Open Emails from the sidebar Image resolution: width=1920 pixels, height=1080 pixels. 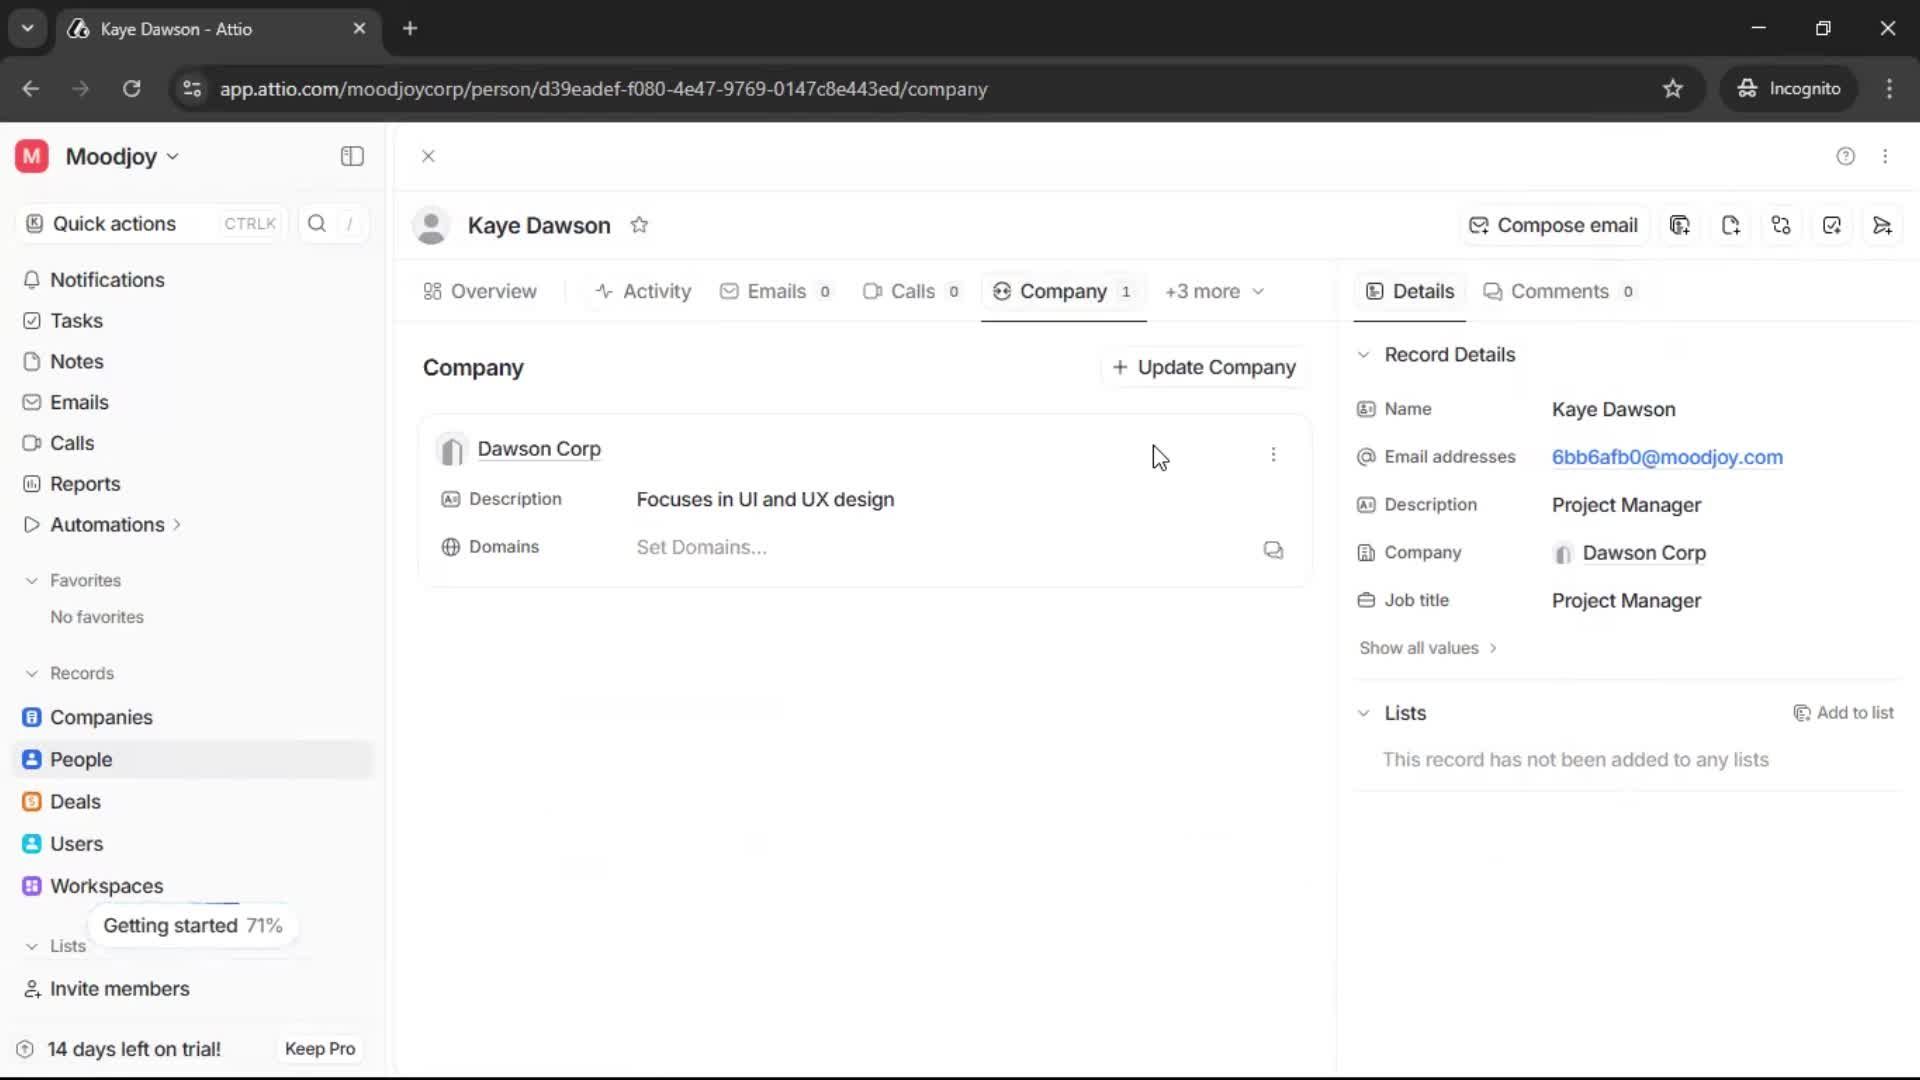pos(80,402)
